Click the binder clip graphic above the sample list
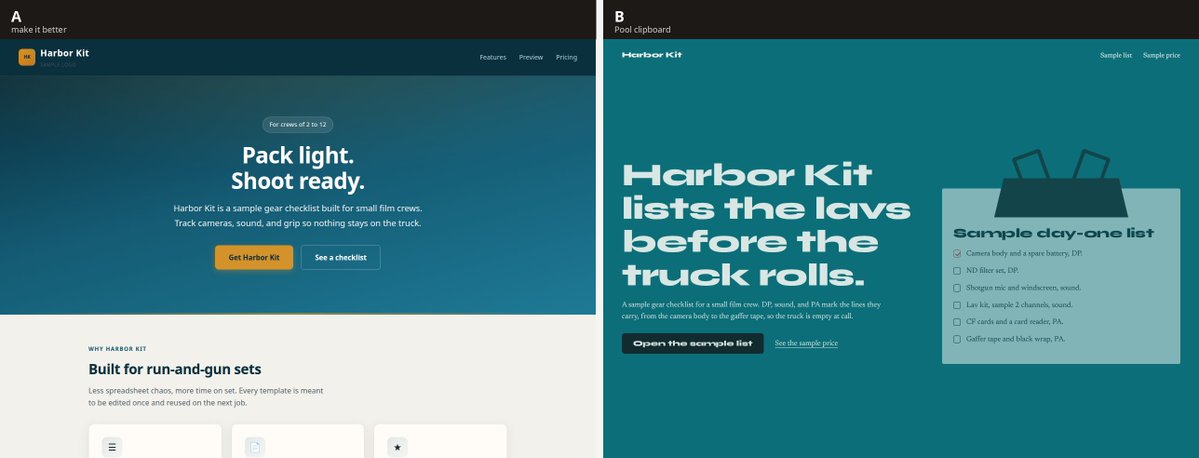The height and width of the screenshot is (458, 1199). coord(1061,184)
